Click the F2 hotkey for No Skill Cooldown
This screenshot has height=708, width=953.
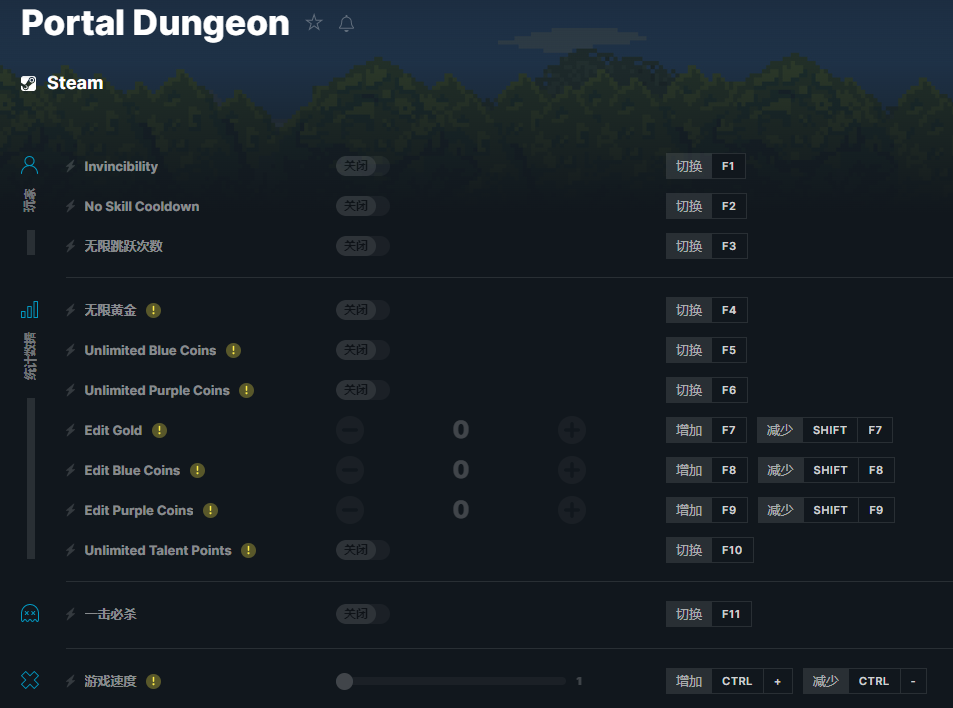pyautogui.click(x=706, y=206)
